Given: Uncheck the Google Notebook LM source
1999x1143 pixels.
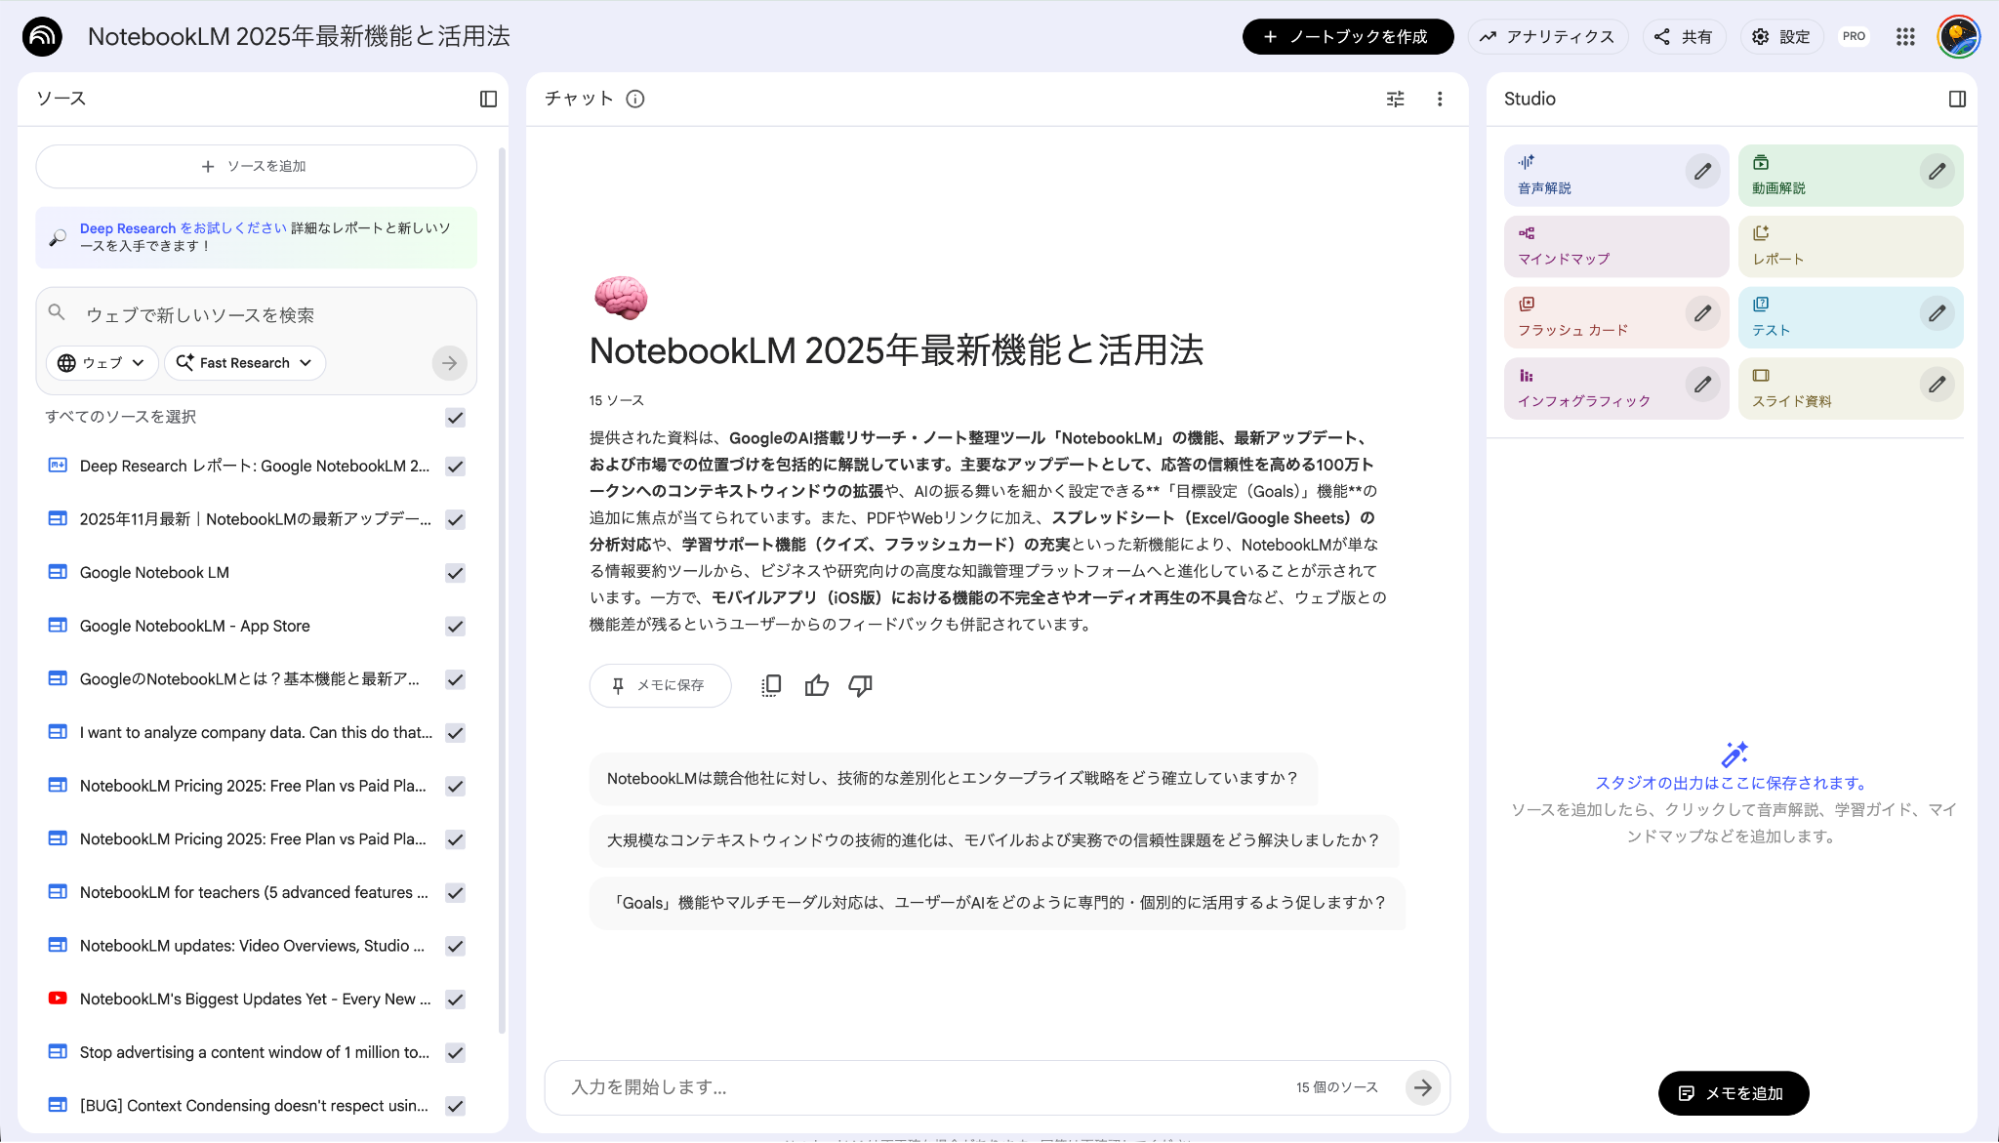Looking at the screenshot, I should (455, 572).
